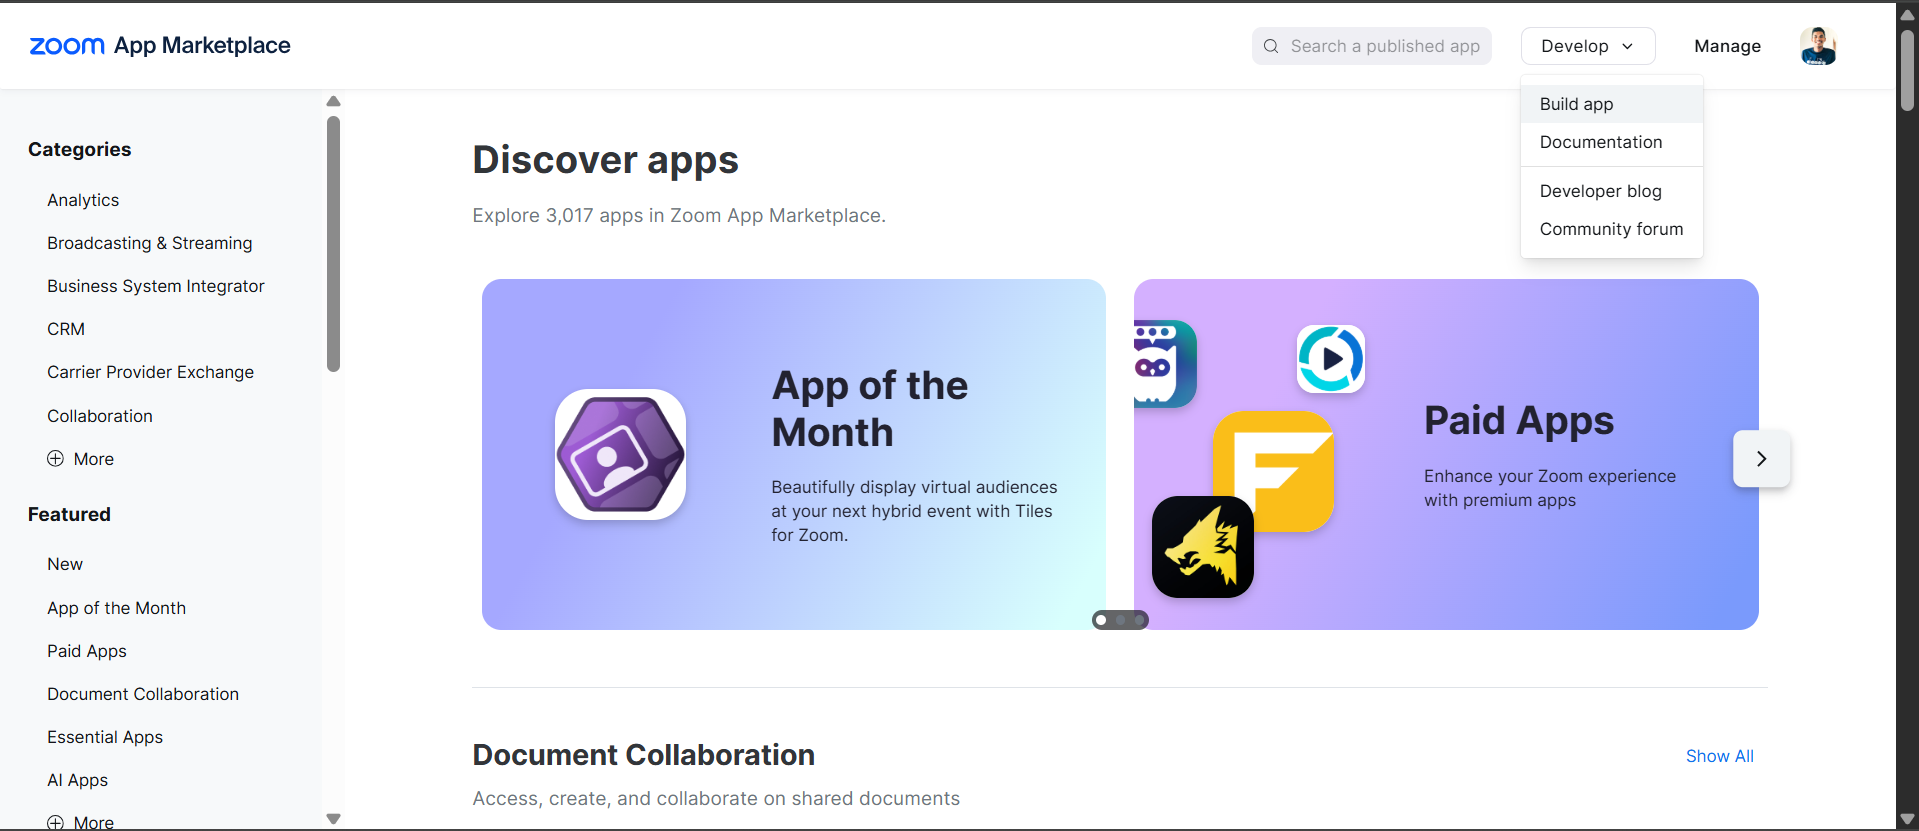Open Paid Apps in the sidebar
The width and height of the screenshot is (1919, 831).
pos(87,651)
